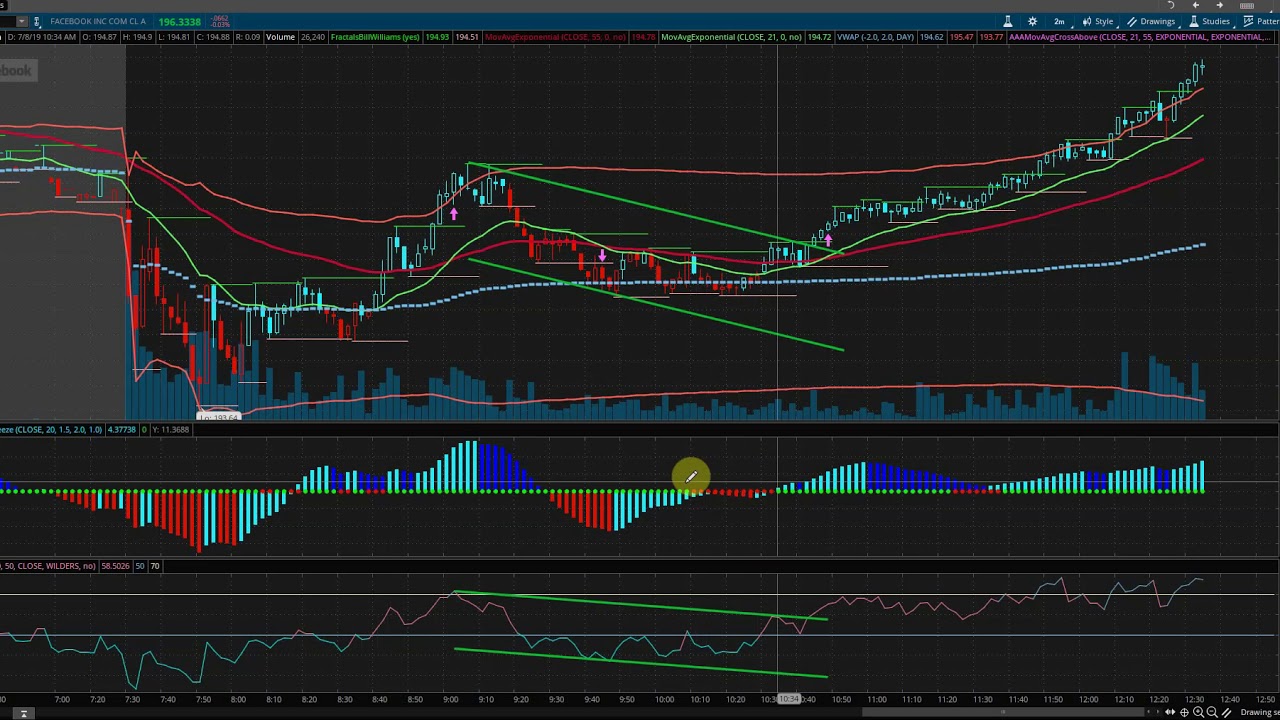This screenshot has width=1280, height=720.
Task: Click the crosshair pan icon at bottom
Action: [x=1184, y=712]
